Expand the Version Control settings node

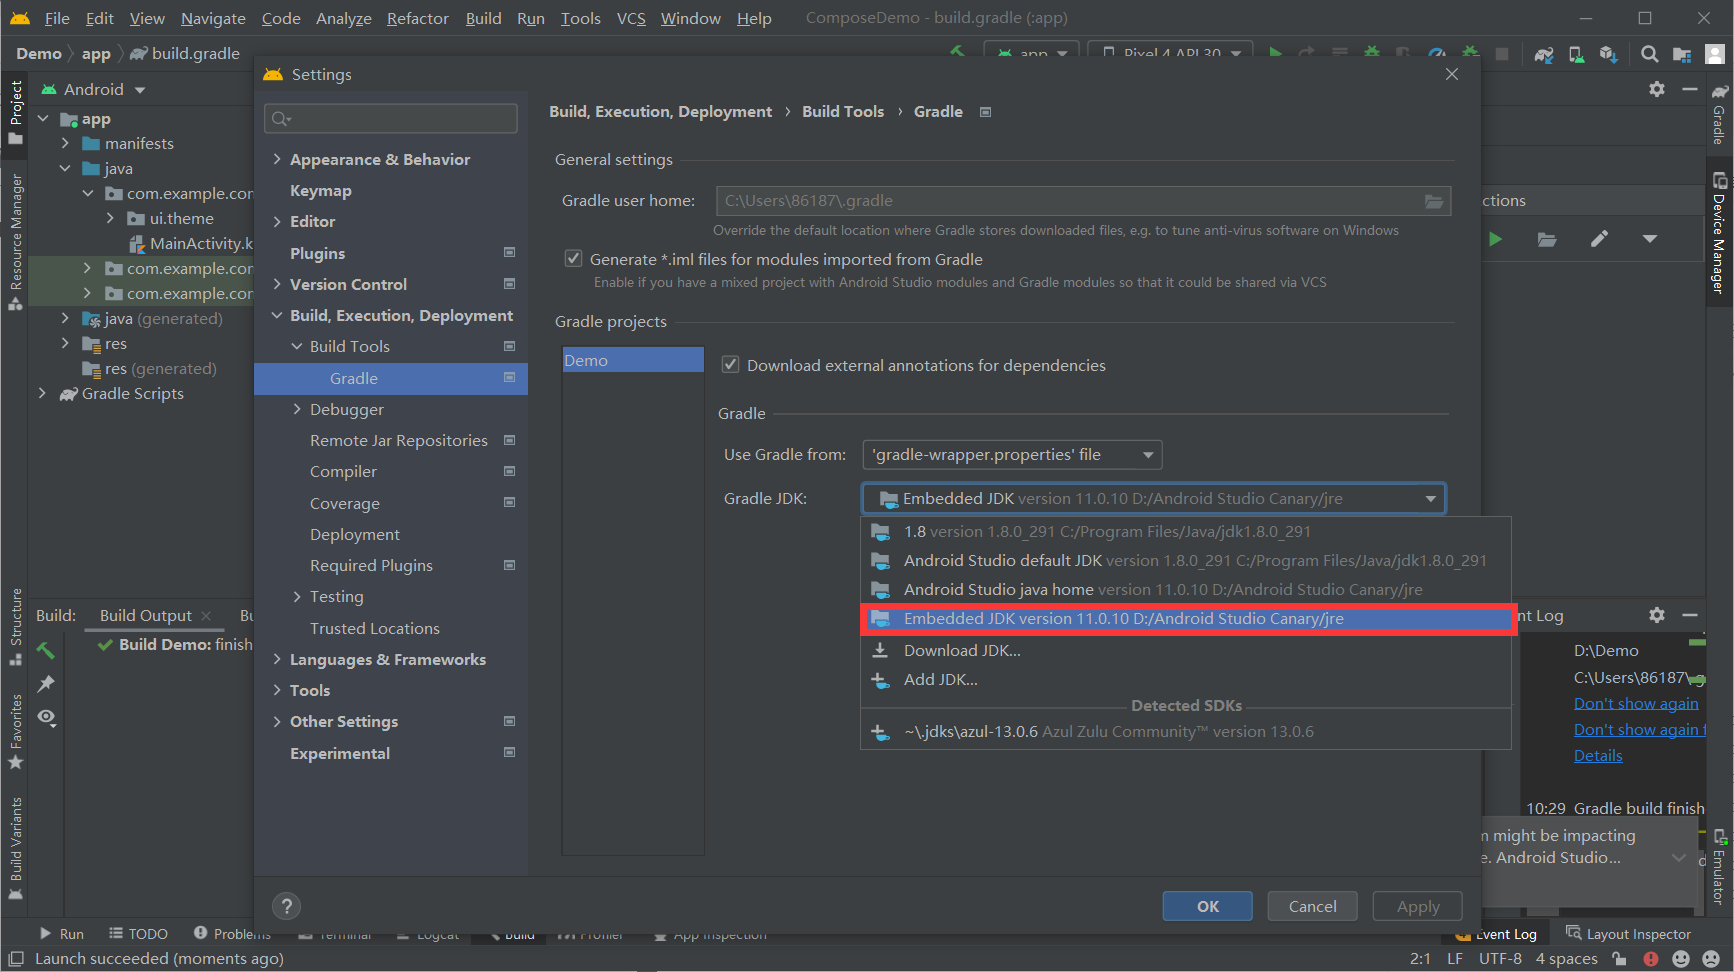tap(277, 284)
